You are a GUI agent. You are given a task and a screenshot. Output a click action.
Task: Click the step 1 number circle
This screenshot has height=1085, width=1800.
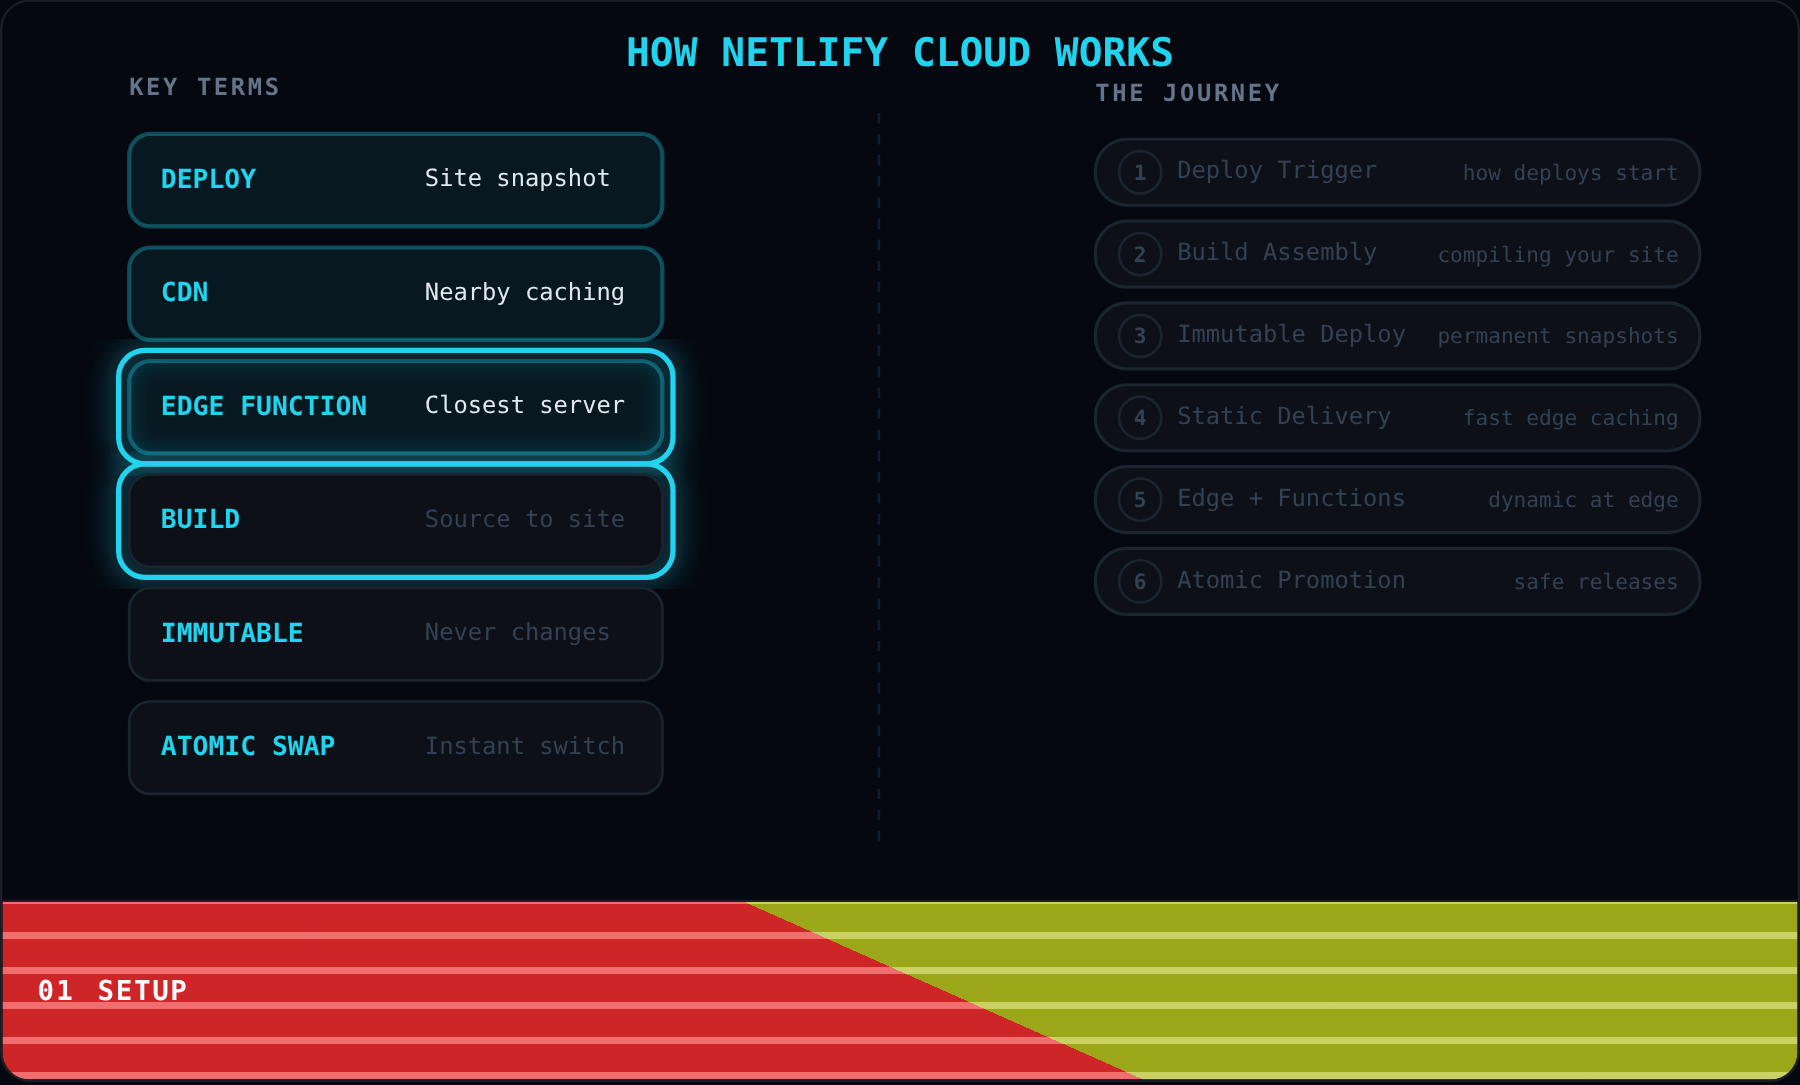point(1140,172)
